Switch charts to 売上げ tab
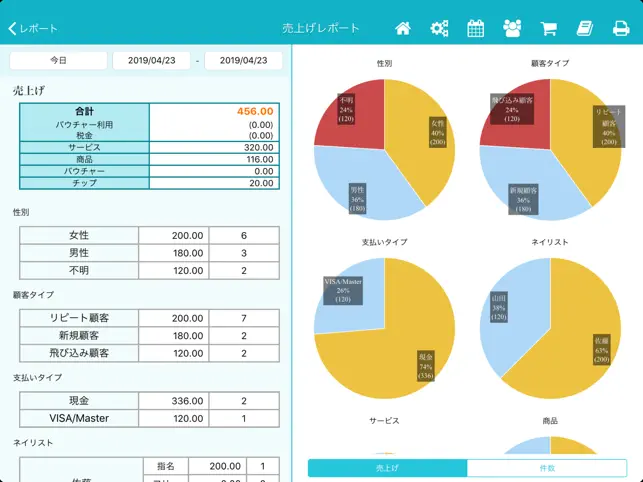643x482 pixels. 387,468
